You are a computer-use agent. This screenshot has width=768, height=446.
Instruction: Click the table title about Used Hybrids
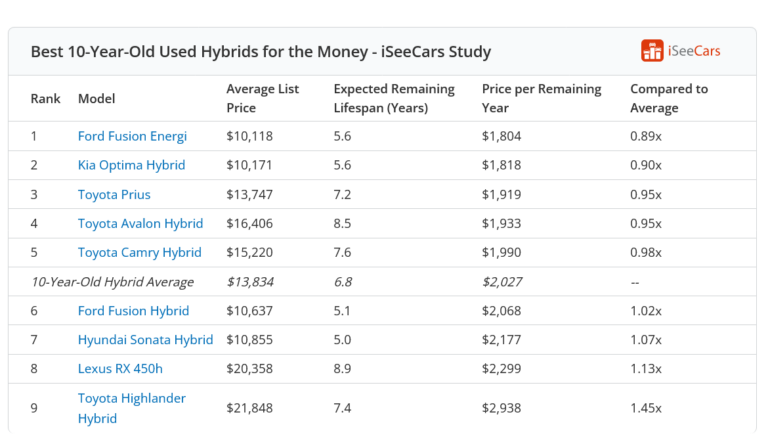click(260, 52)
